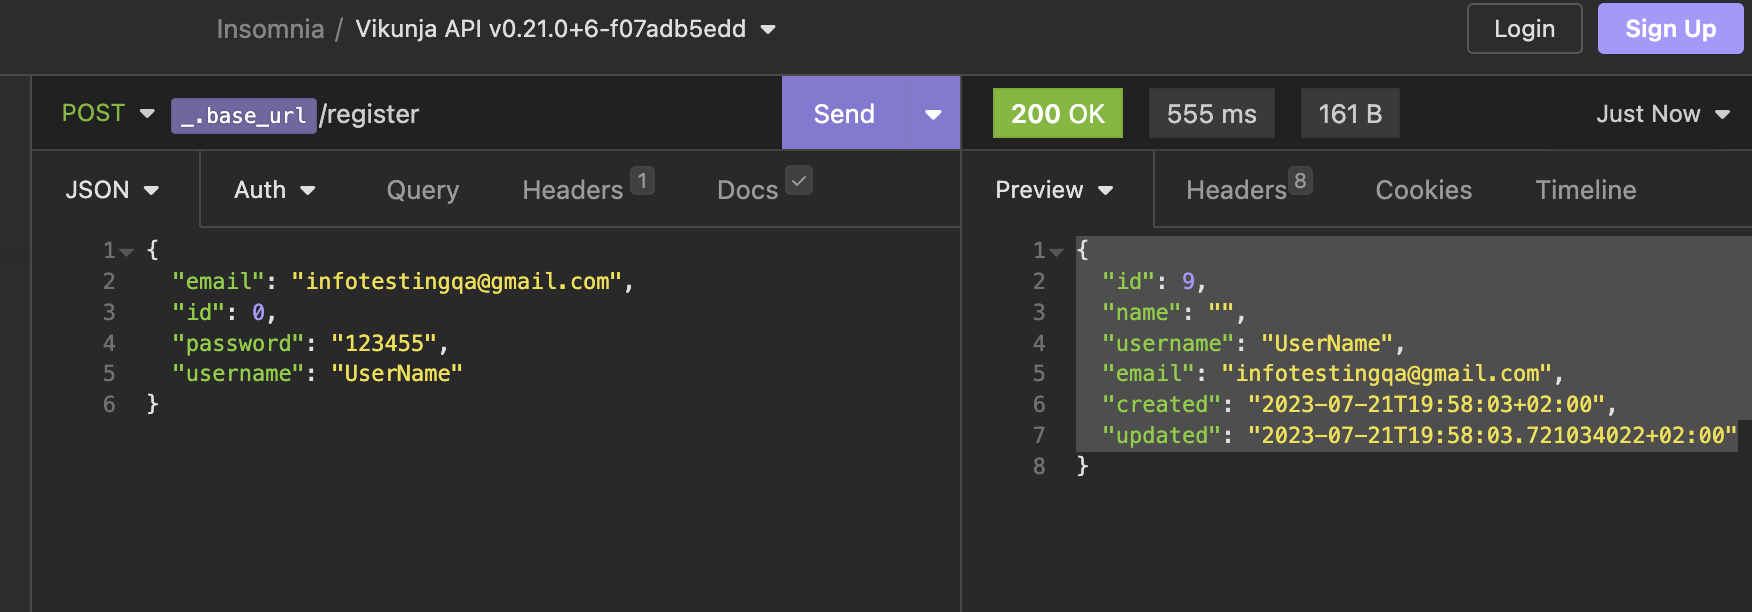Click the Login button
This screenshot has height=612, width=1752.
(x=1524, y=29)
